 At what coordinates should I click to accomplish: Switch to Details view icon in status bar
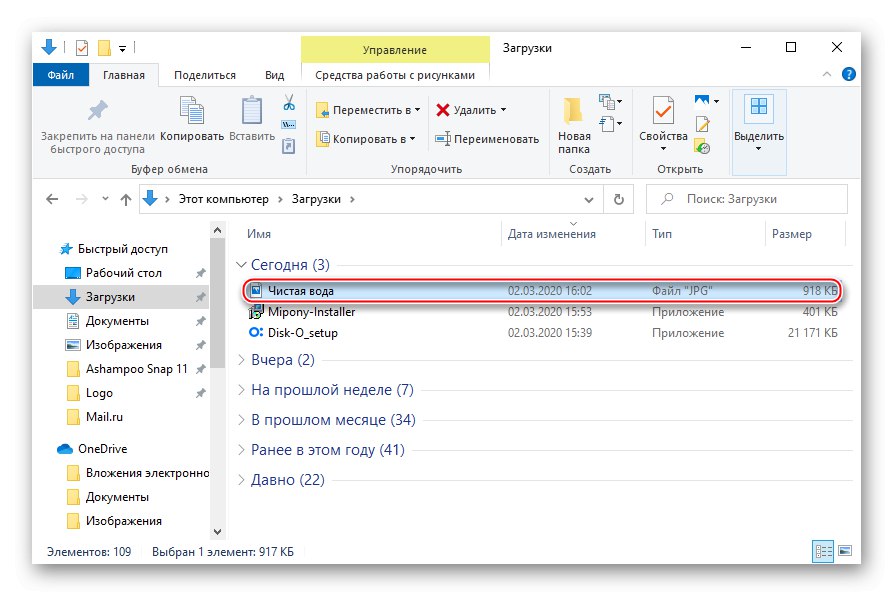tap(822, 551)
